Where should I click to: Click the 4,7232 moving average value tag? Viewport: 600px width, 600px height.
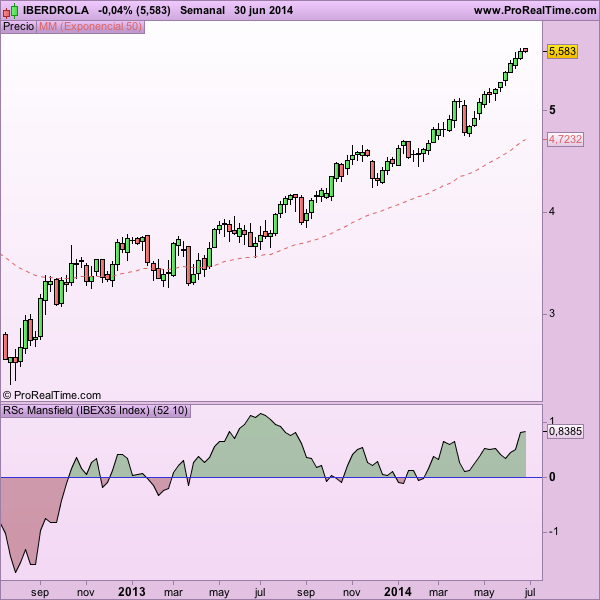pyautogui.click(x=565, y=139)
